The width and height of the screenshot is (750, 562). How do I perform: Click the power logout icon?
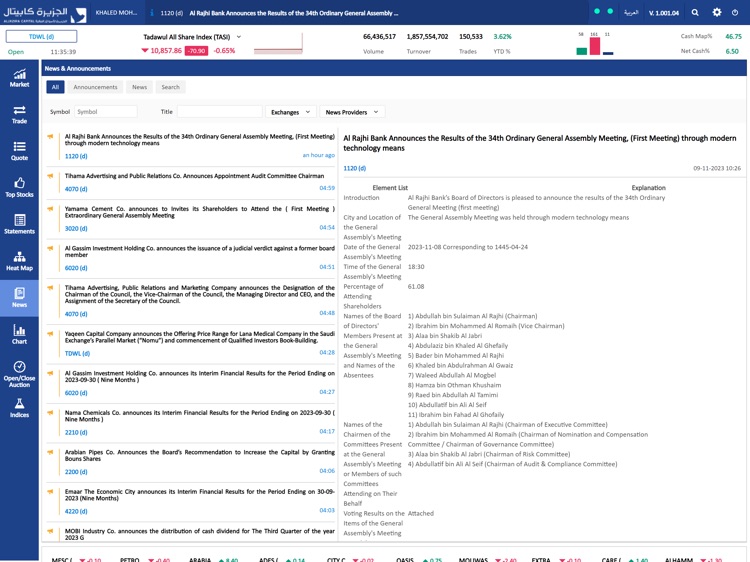(735, 13)
